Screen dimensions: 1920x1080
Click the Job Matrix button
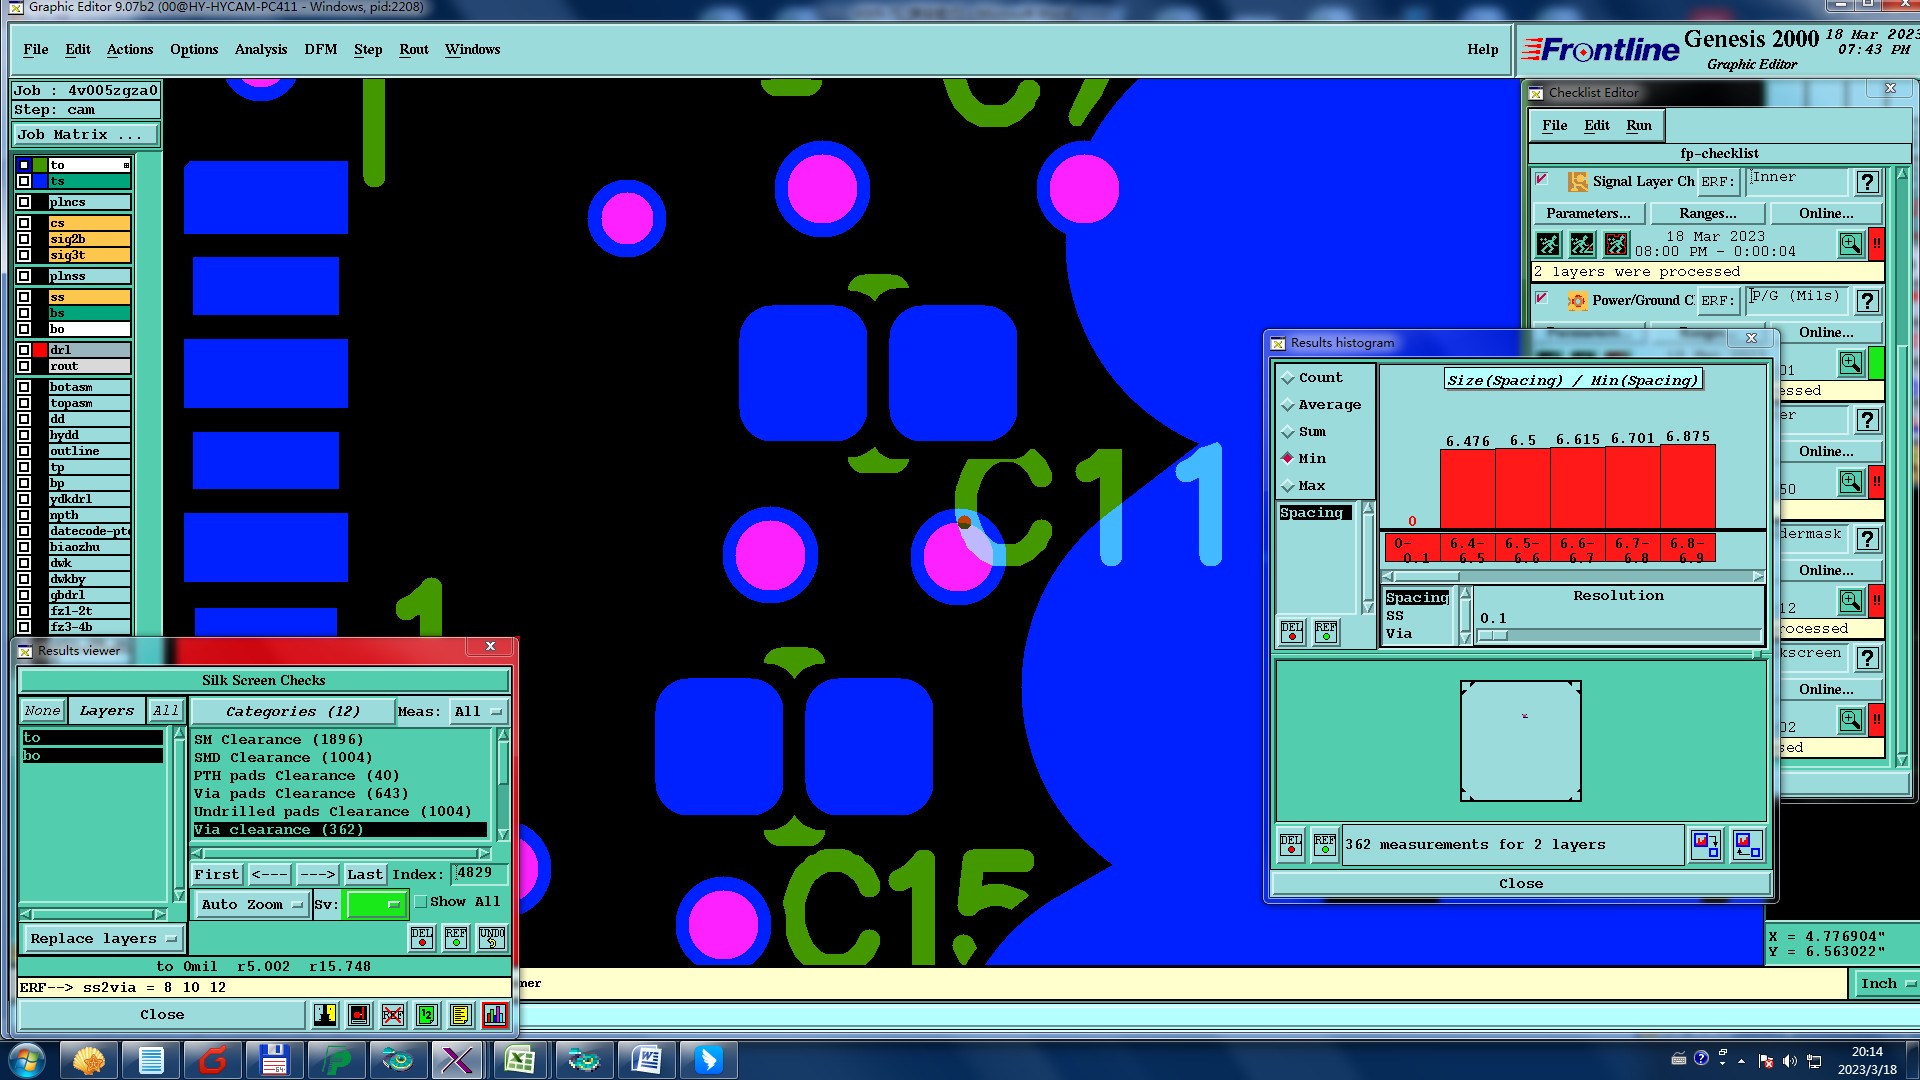tap(84, 134)
